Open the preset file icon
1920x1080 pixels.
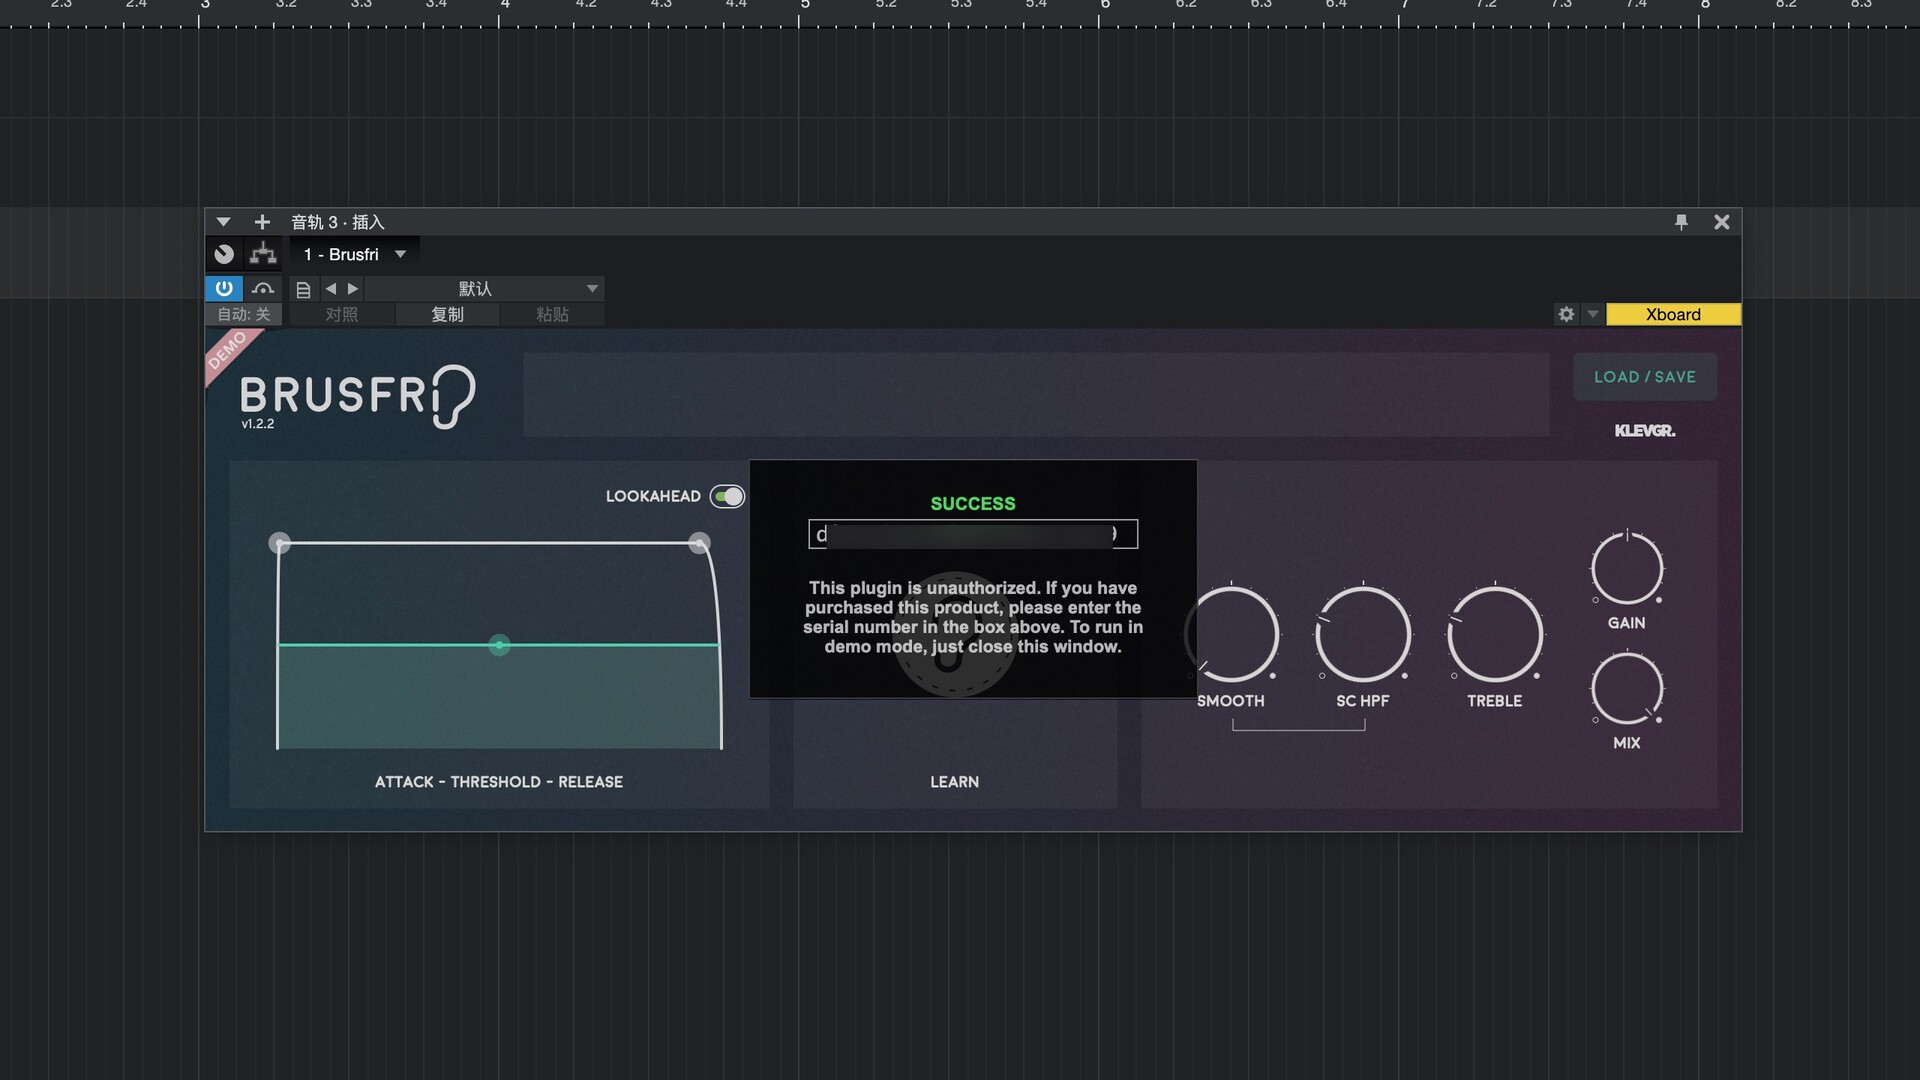(x=303, y=289)
